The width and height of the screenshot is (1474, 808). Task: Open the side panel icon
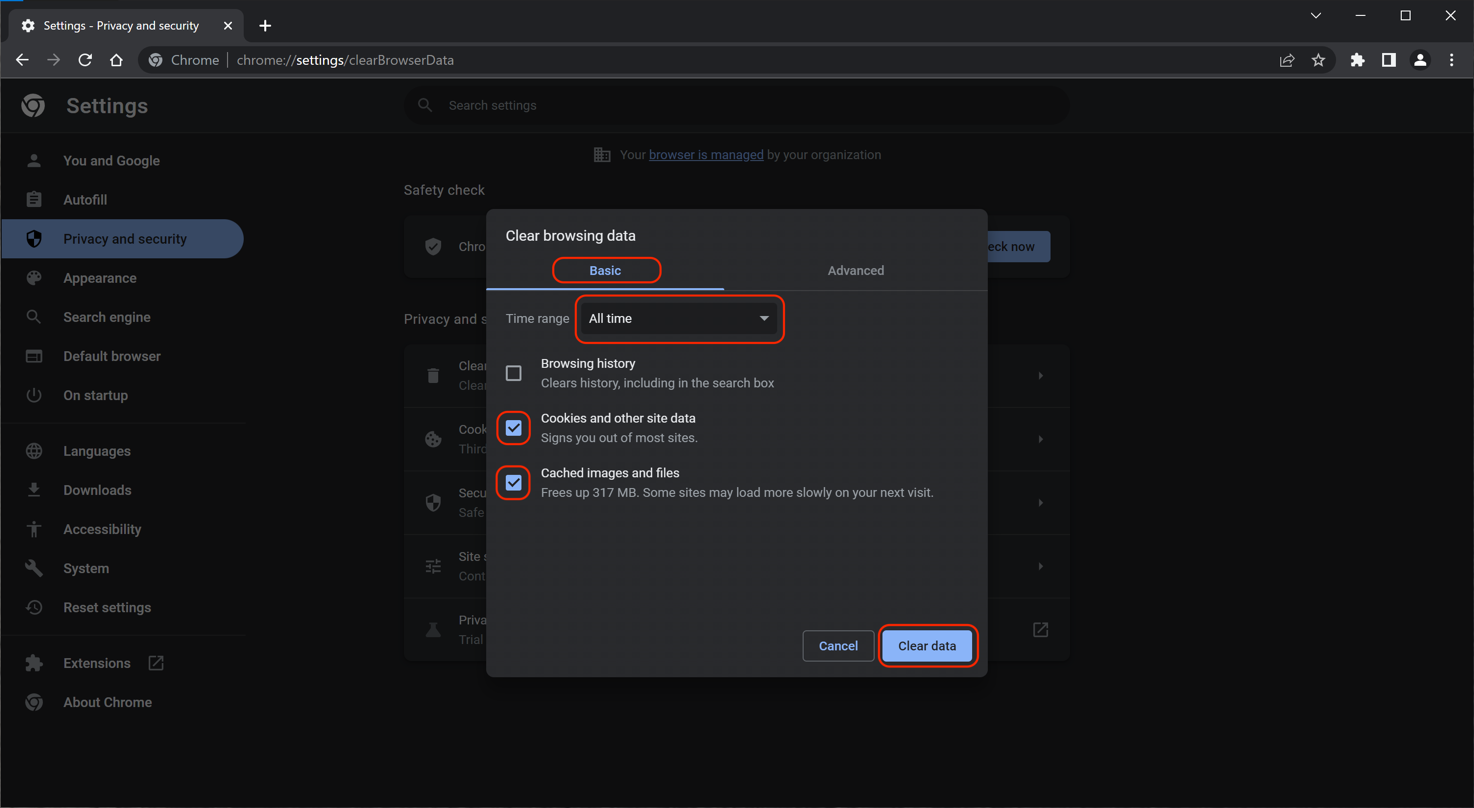(x=1388, y=60)
